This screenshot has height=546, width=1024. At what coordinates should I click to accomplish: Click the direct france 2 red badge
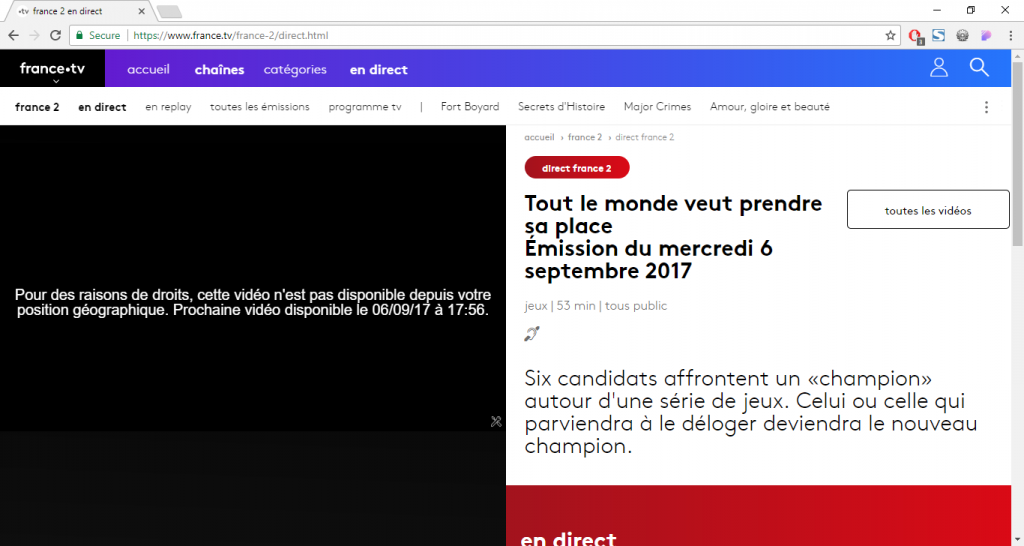577,168
